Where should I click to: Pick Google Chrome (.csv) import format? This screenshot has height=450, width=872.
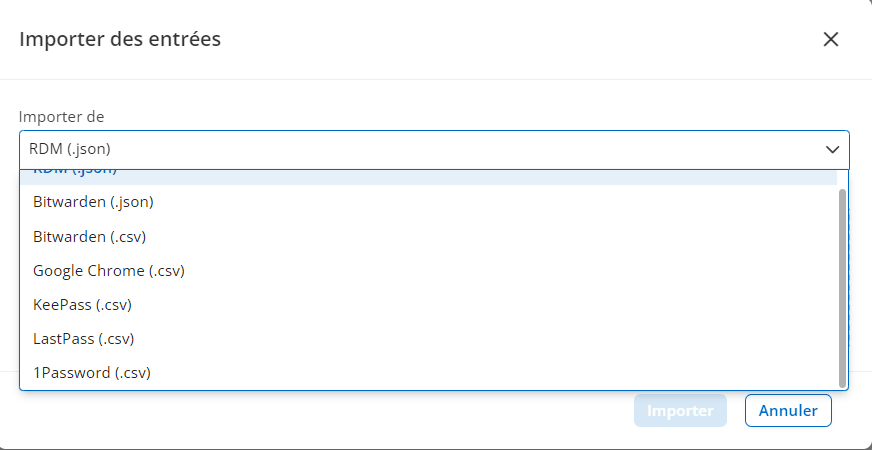click(x=109, y=270)
